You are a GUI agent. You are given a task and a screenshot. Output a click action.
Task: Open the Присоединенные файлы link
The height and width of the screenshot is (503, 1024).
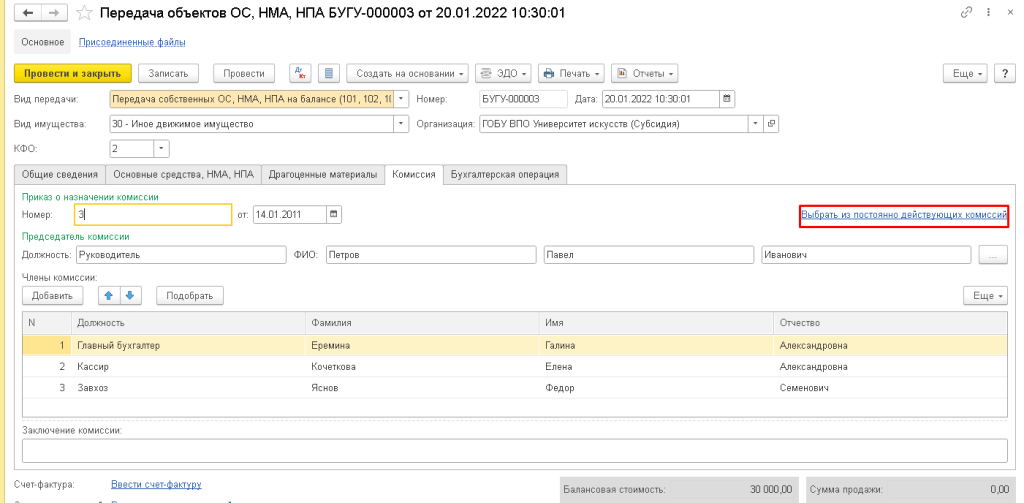(x=132, y=42)
